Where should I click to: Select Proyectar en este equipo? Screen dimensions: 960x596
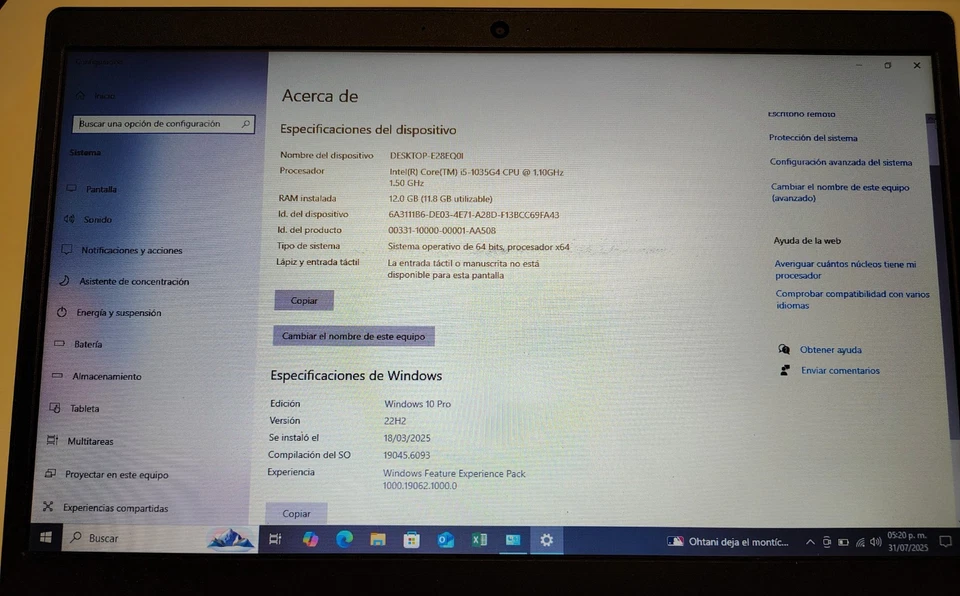[116, 475]
